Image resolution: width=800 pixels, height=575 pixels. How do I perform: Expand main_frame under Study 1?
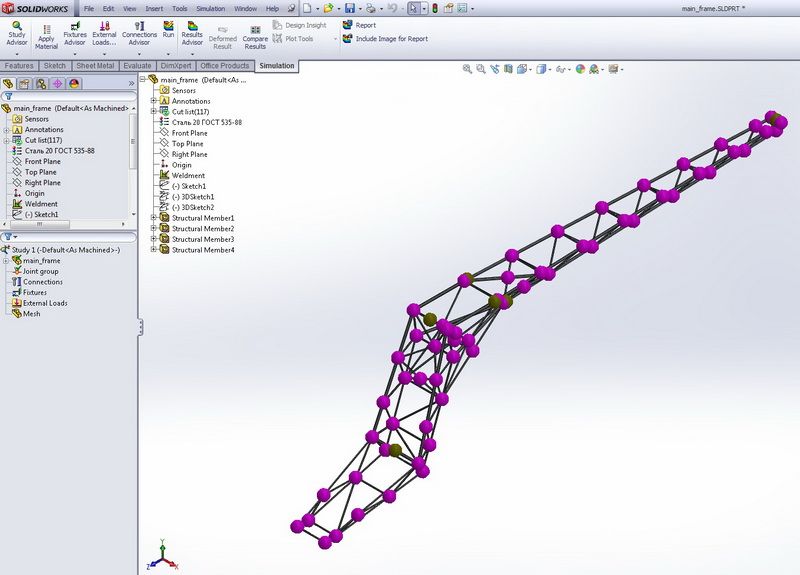click(x=6, y=261)
